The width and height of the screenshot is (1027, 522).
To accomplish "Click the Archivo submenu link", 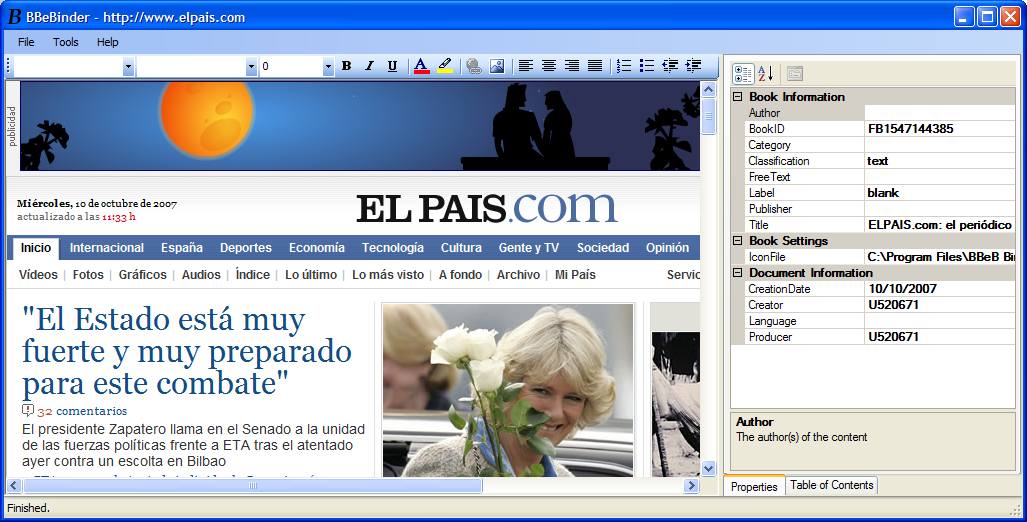I will 518,274.
